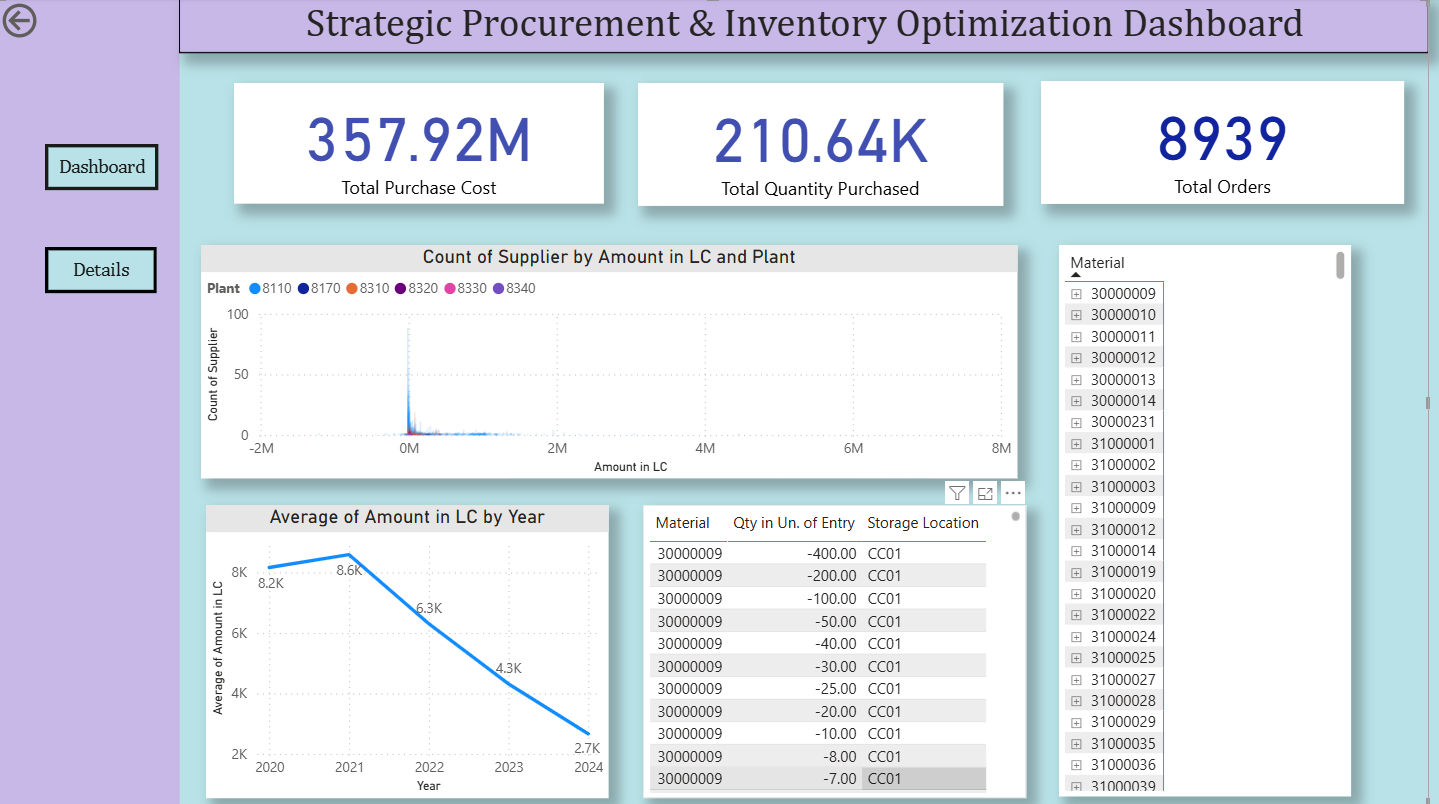Expand material 30000014 row
The image size is (1439, 804).
(x=1077, y=401)
